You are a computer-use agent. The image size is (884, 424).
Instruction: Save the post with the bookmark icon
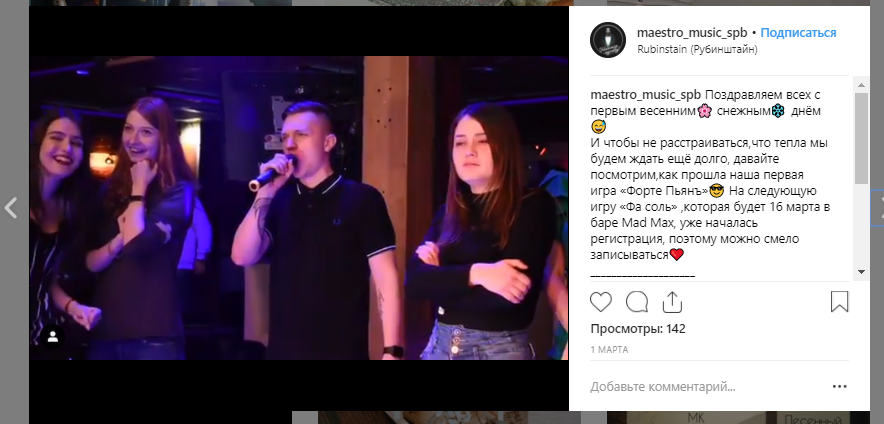[839, 302]
